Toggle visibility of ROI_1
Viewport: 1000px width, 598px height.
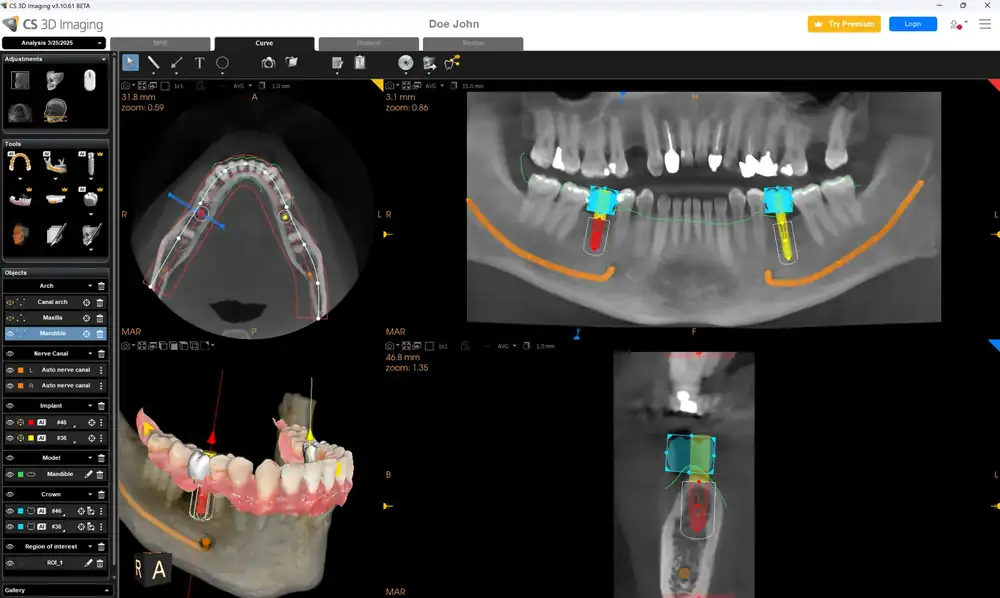pyautogui.click(x=10, y=563)
